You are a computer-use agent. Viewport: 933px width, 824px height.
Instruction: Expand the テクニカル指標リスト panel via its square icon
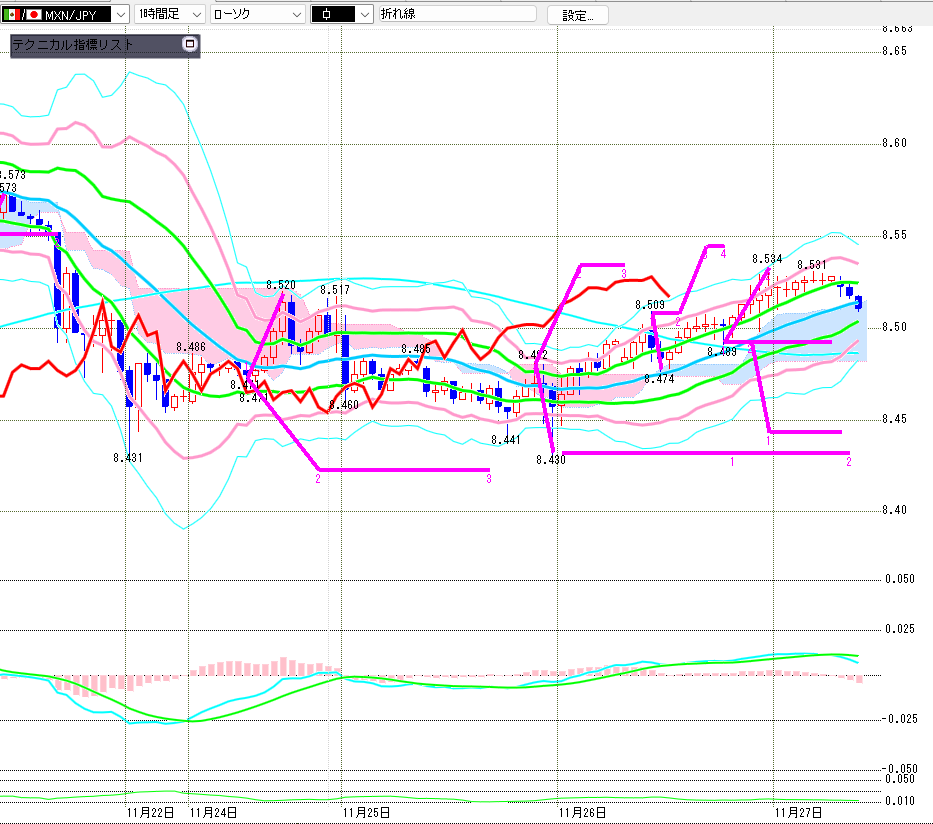190,45
